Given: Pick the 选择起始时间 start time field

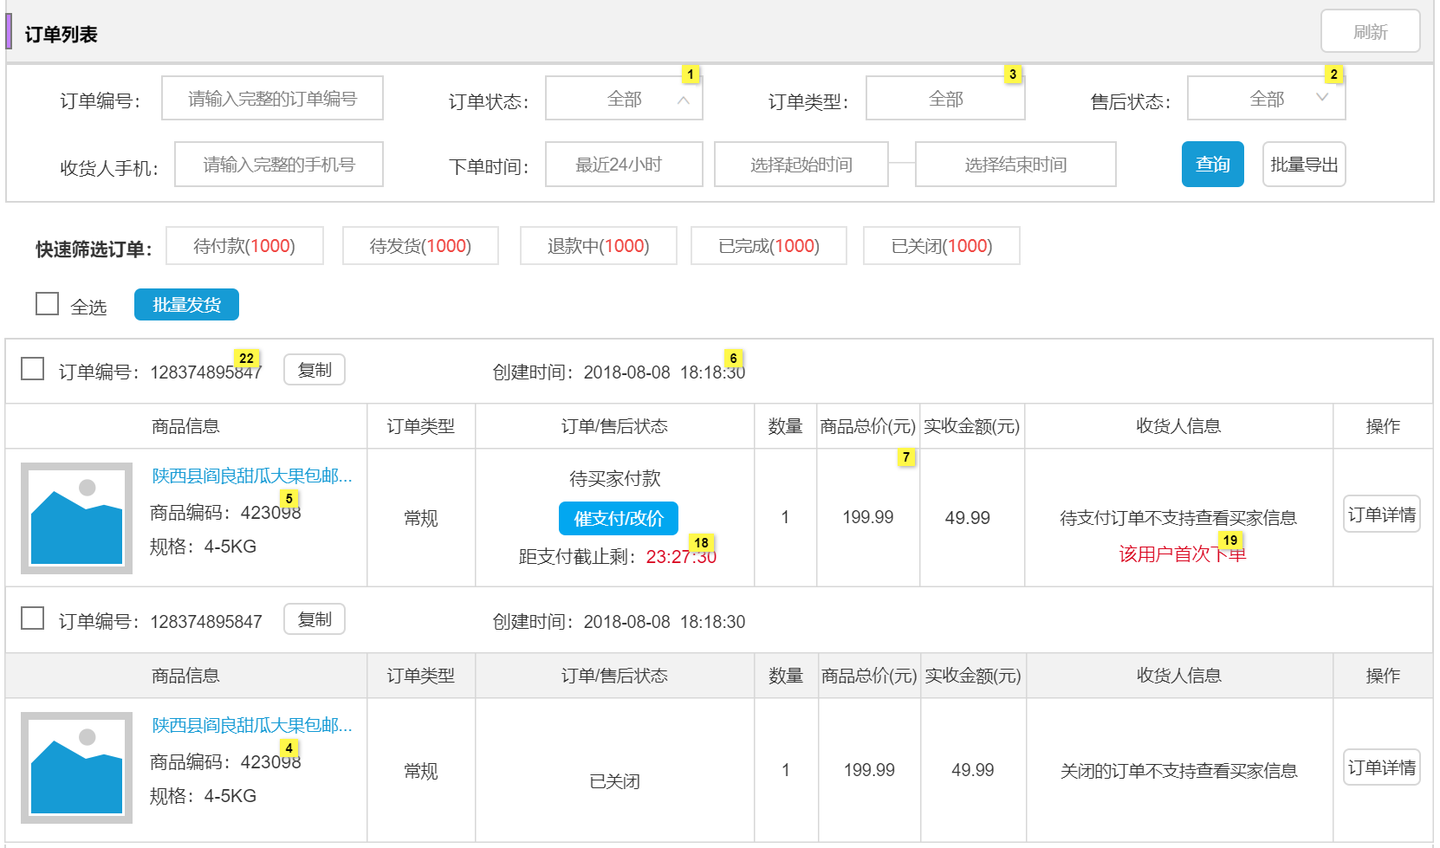Looking at the screenshot, I should [801, 164].
